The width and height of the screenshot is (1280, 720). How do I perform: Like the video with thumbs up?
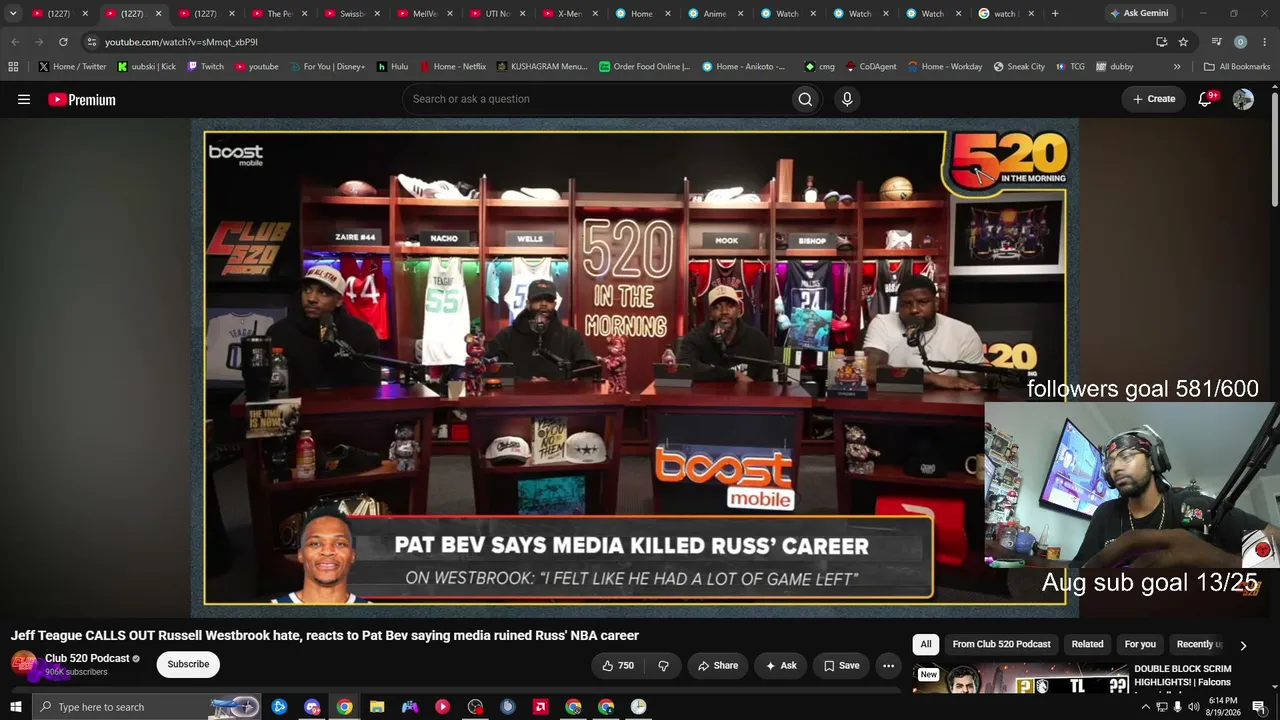(x=618, y=665)
